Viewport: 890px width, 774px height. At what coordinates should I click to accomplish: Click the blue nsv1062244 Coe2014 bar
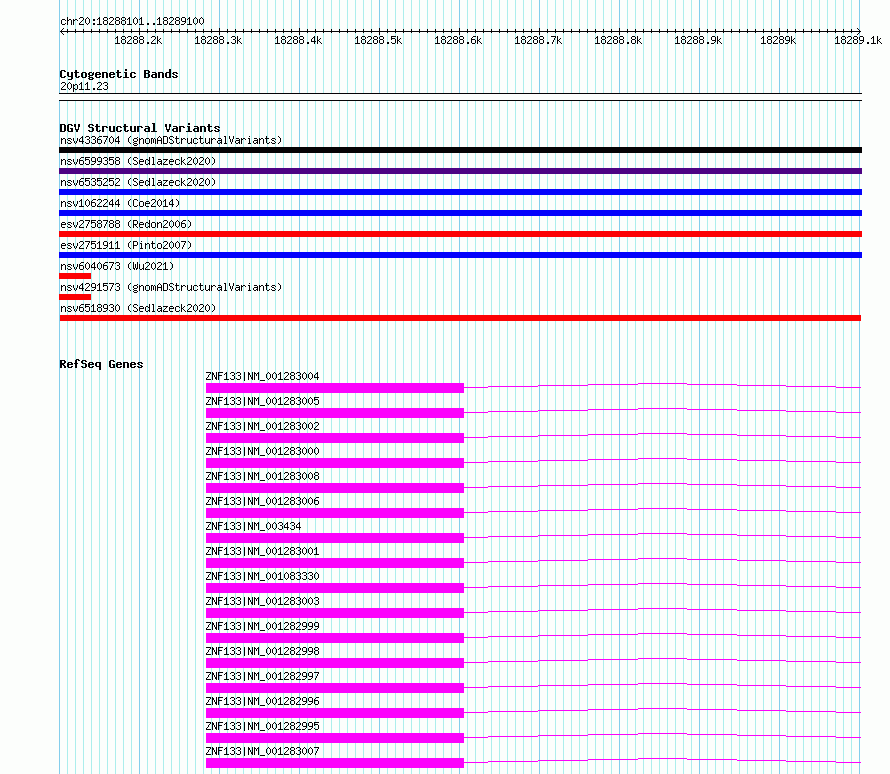[460, 213]
